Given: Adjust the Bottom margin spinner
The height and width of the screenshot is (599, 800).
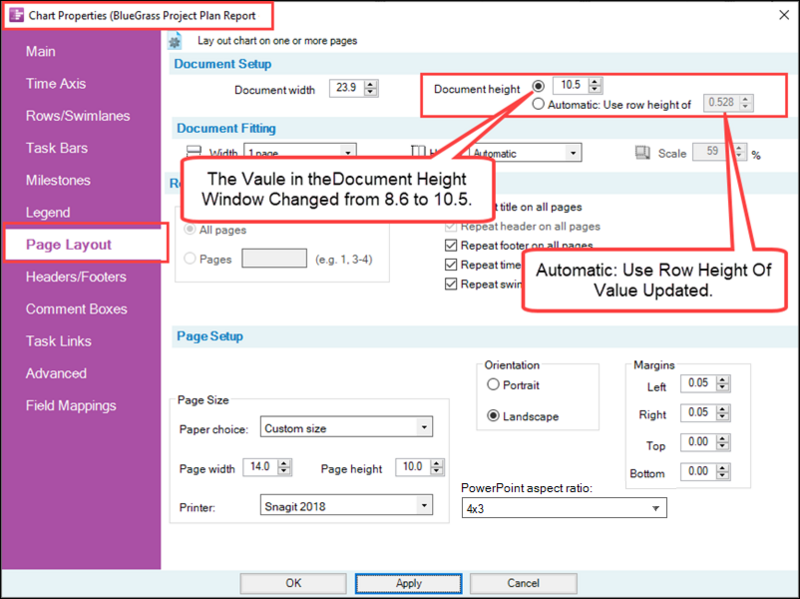Looking at the screenshot, I should tap(722, 471).
